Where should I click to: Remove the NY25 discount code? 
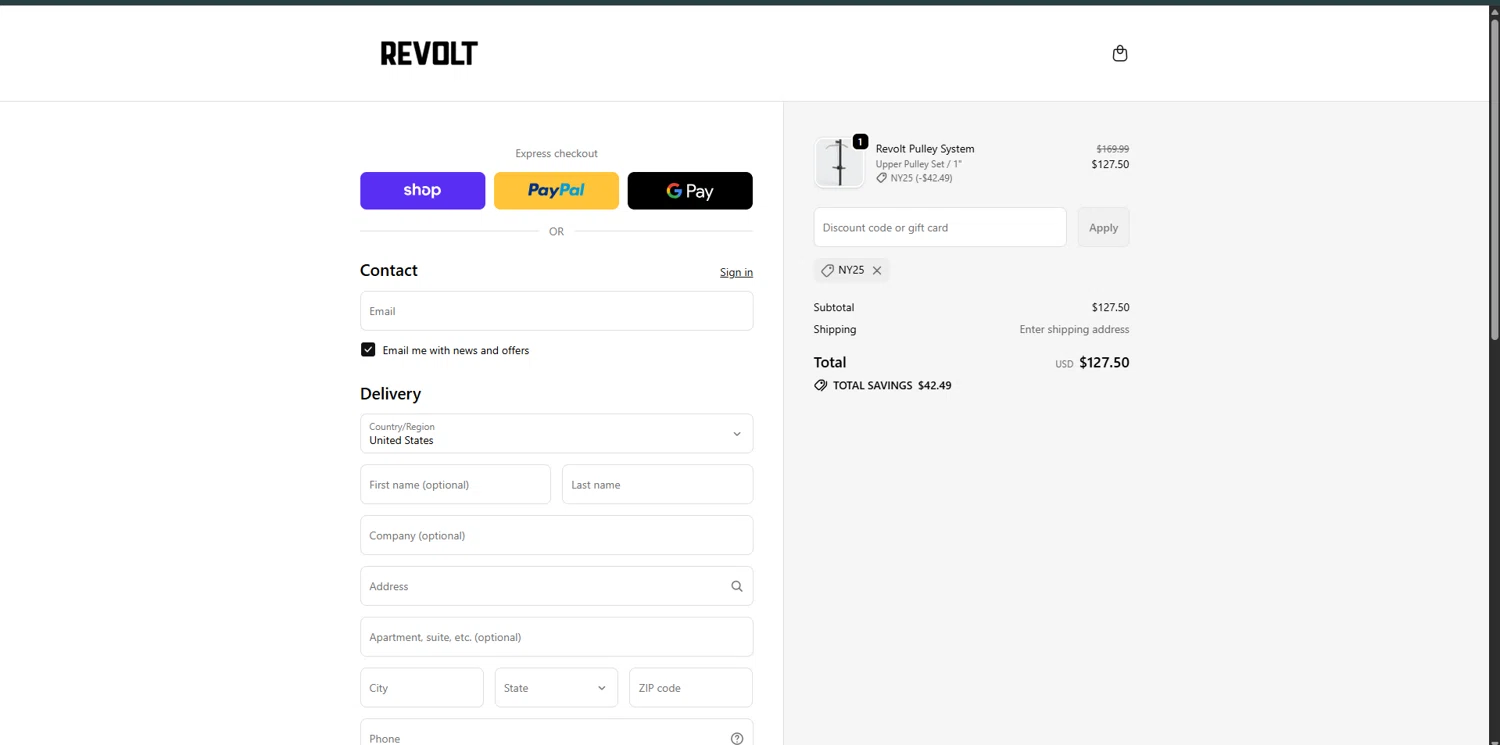[877, 270]
